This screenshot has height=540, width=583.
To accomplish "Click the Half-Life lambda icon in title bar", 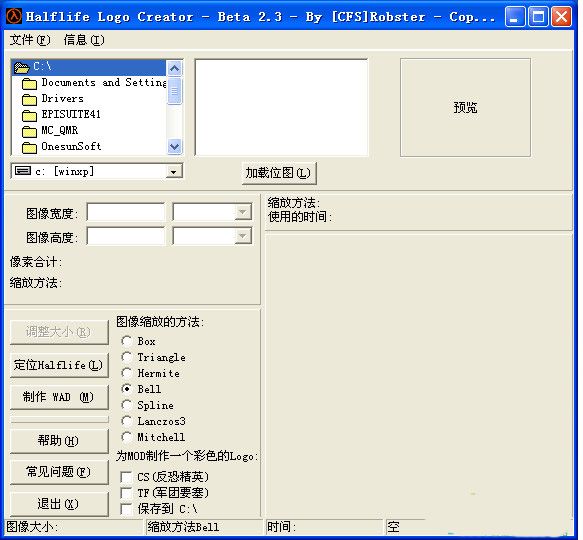I will click(x=14, y=16).
